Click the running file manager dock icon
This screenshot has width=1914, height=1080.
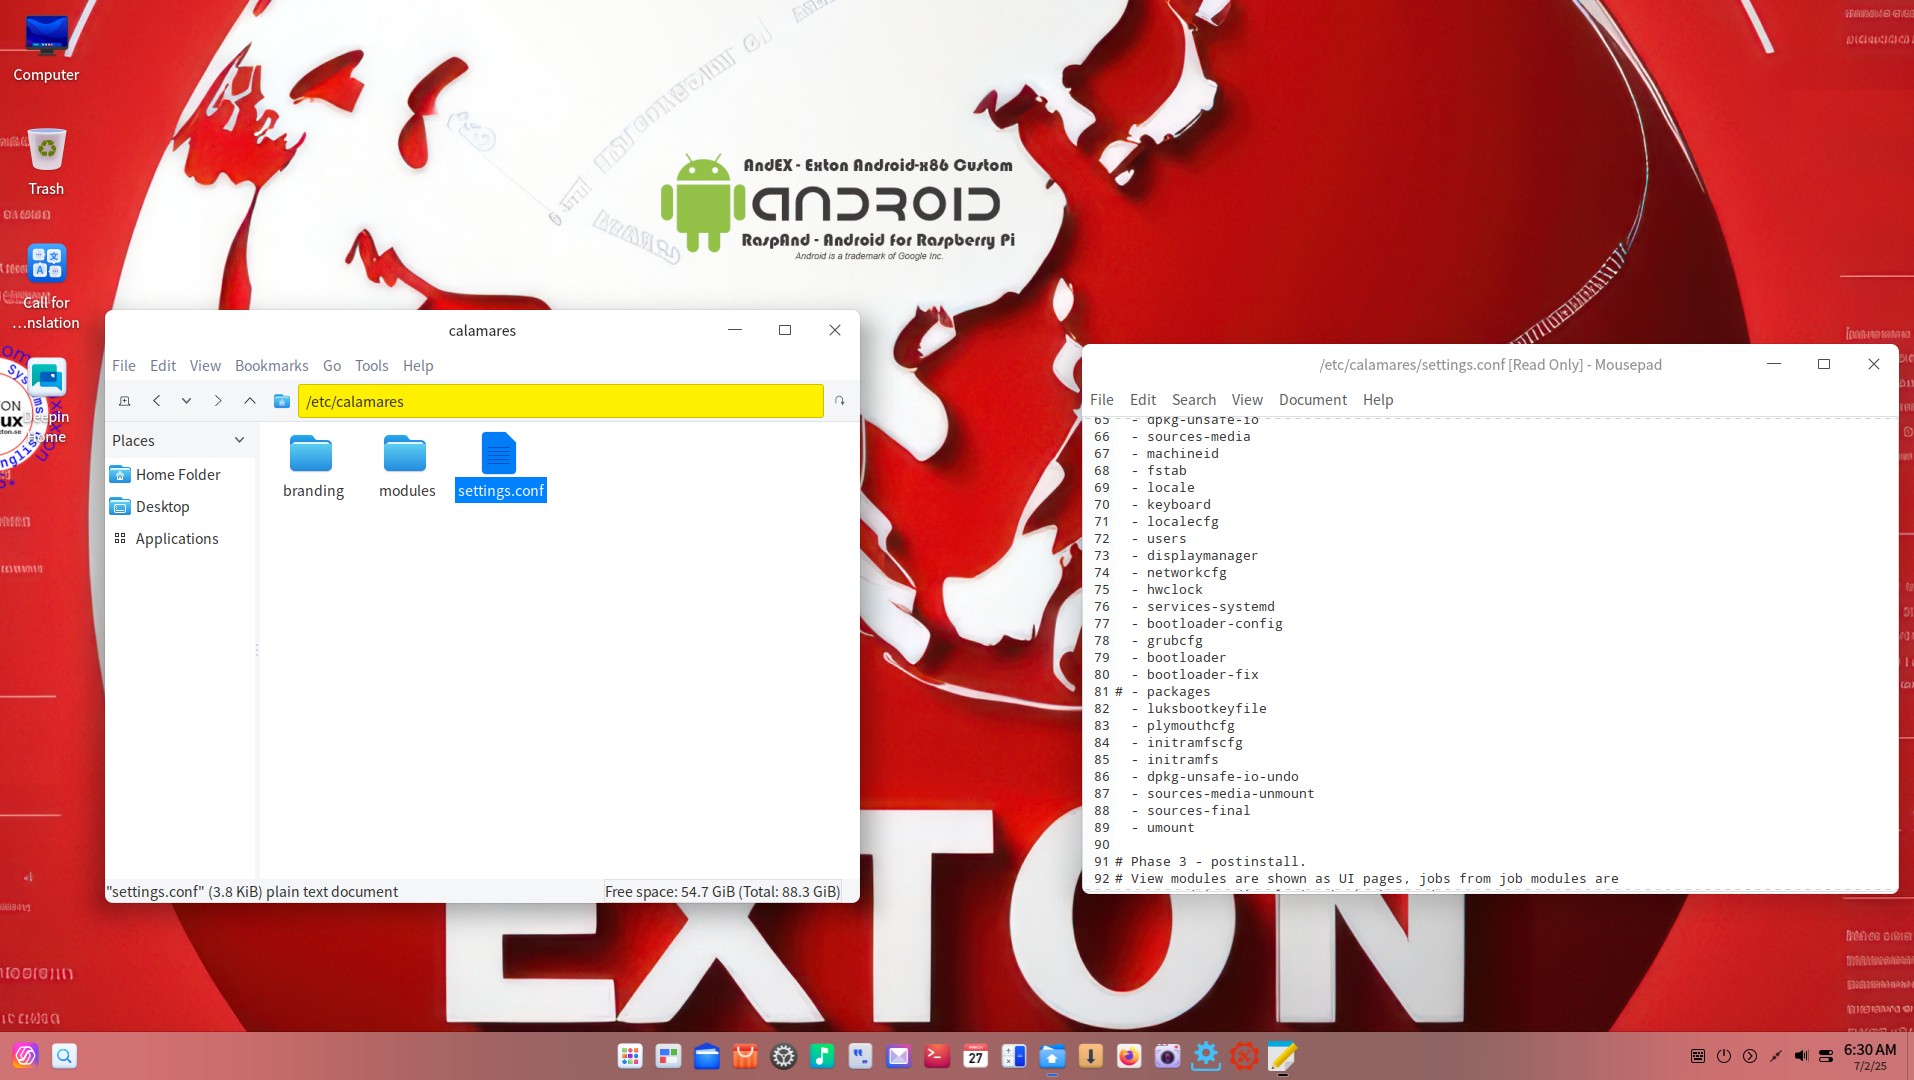(1052, 1056)
